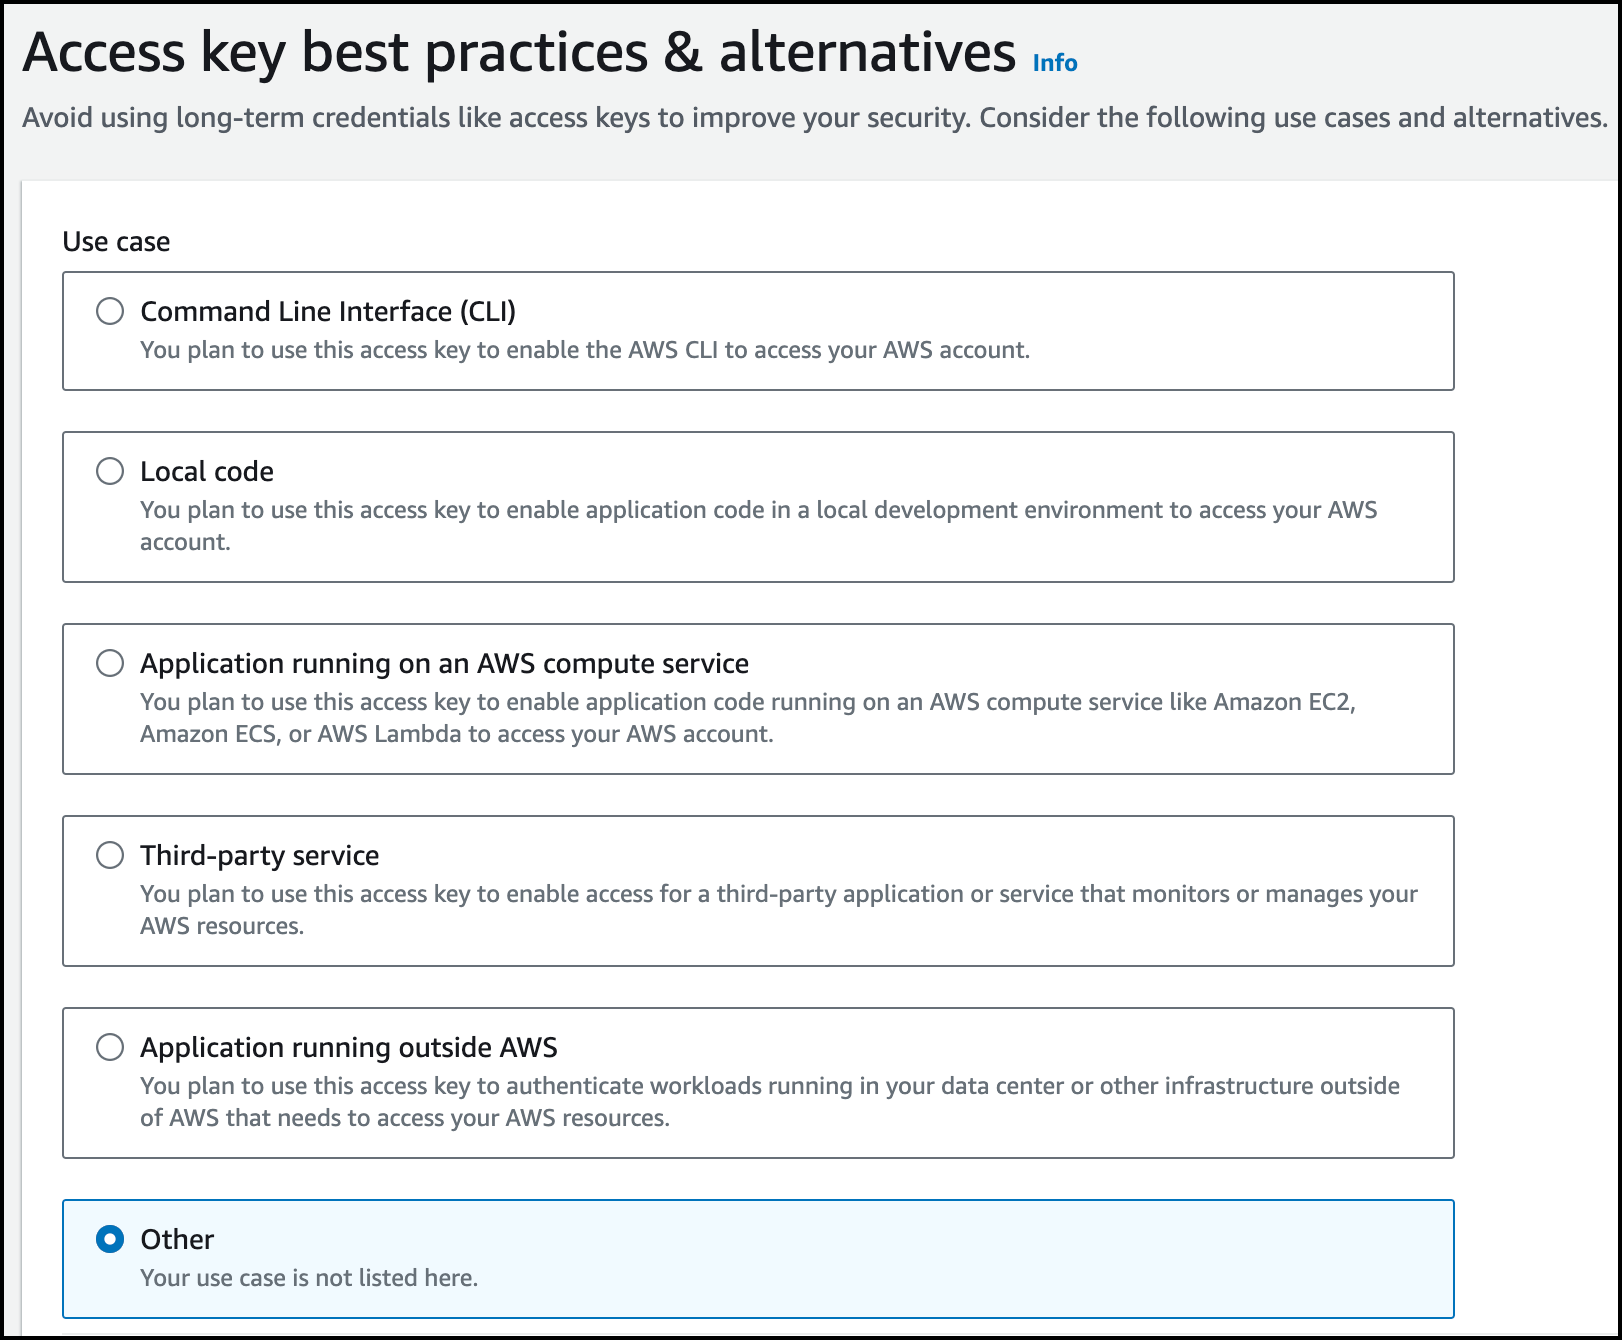Click the CLI description about enabling AWS CLI
This screenshot has height=1340, width=1622.
pyautogui.click(x=585, y=350)
